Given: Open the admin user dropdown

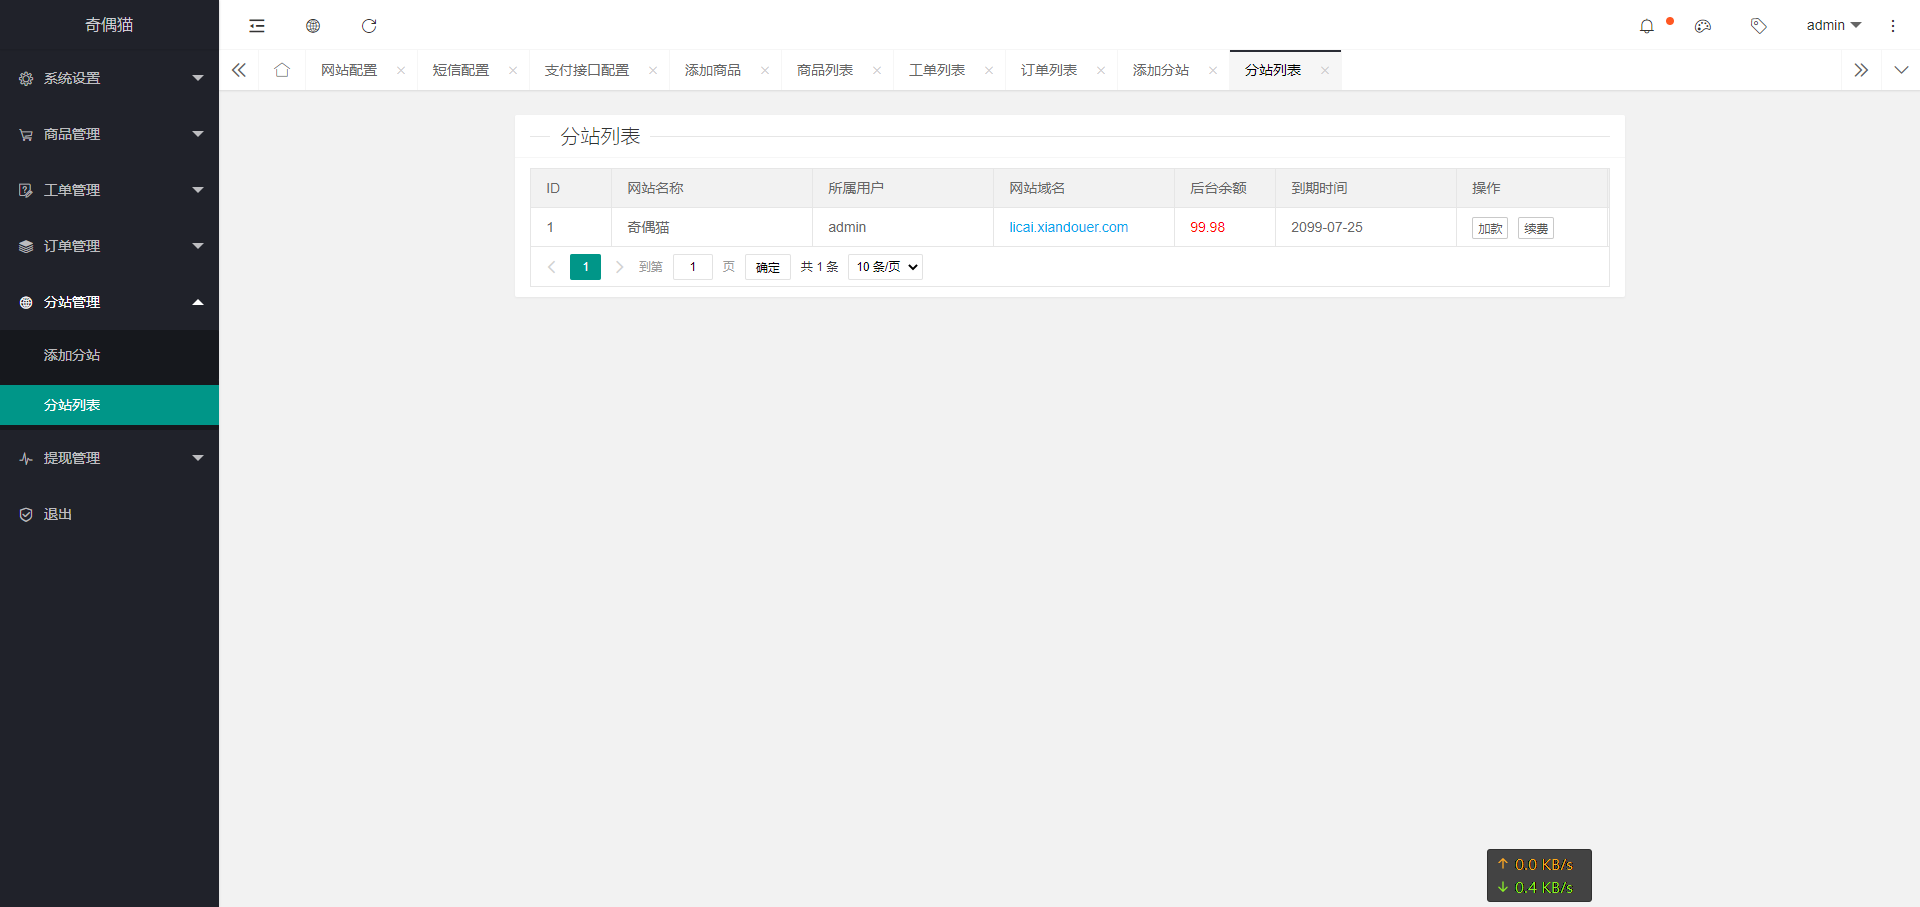Looking at the screenshot, I should coord(1833,26).
